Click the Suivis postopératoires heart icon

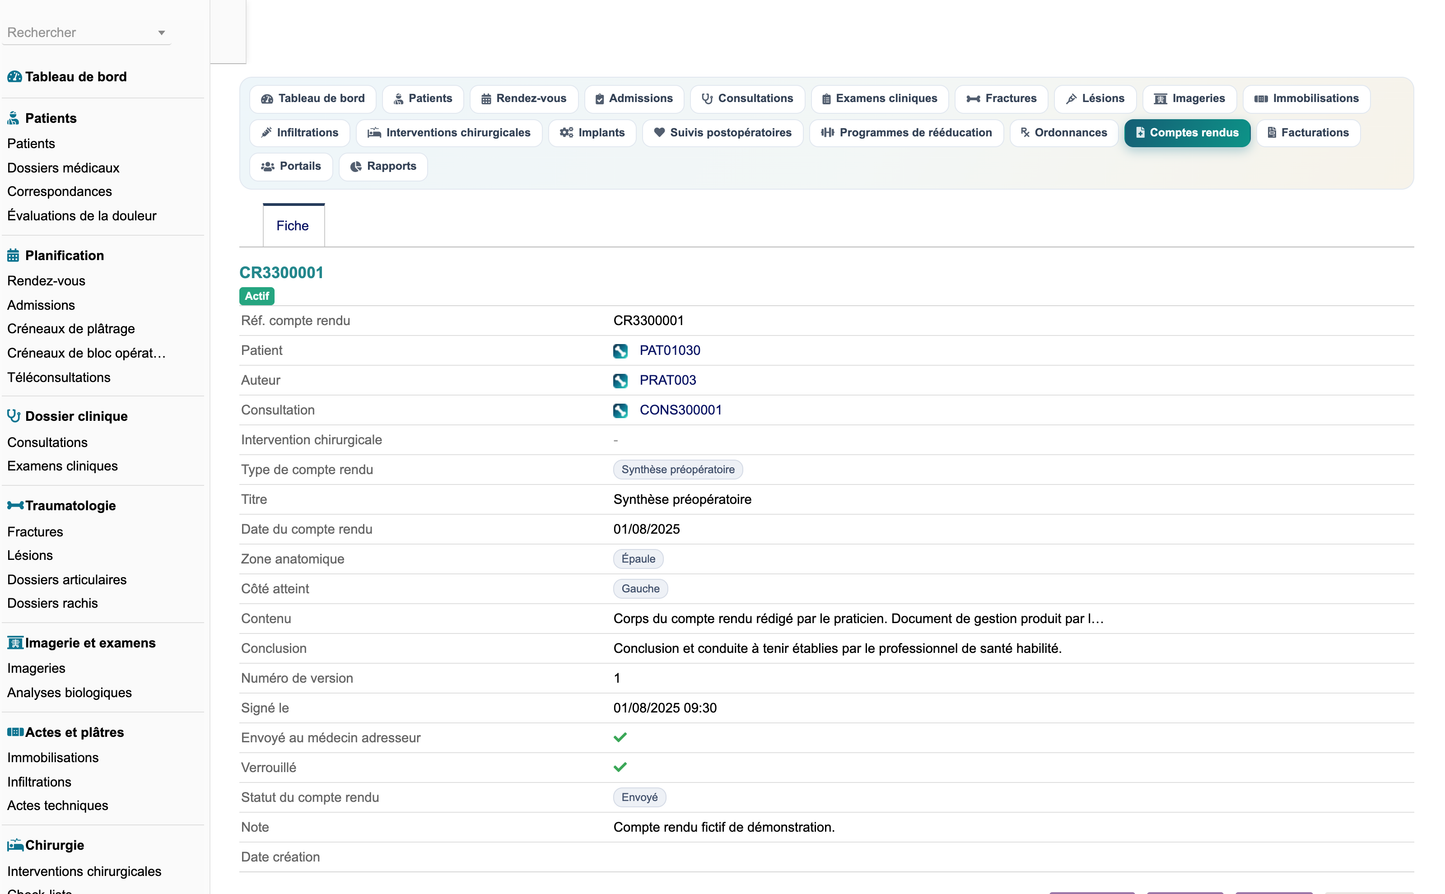tap(659, 133)
